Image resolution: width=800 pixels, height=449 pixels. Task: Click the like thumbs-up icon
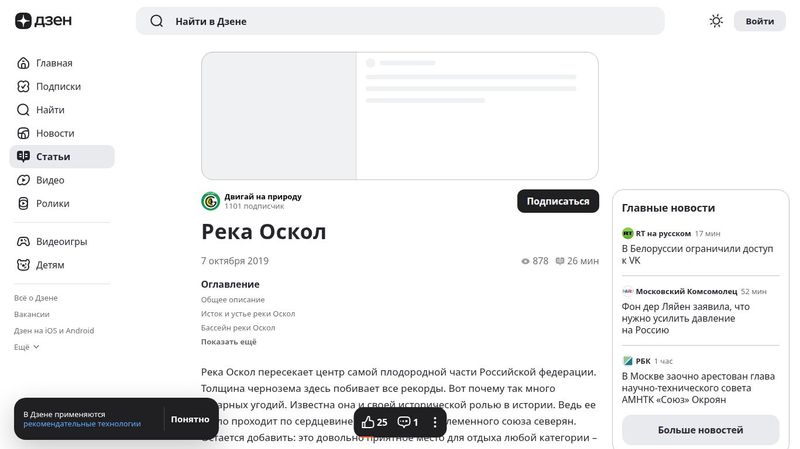pyautogui.click(x=368, y=422)
